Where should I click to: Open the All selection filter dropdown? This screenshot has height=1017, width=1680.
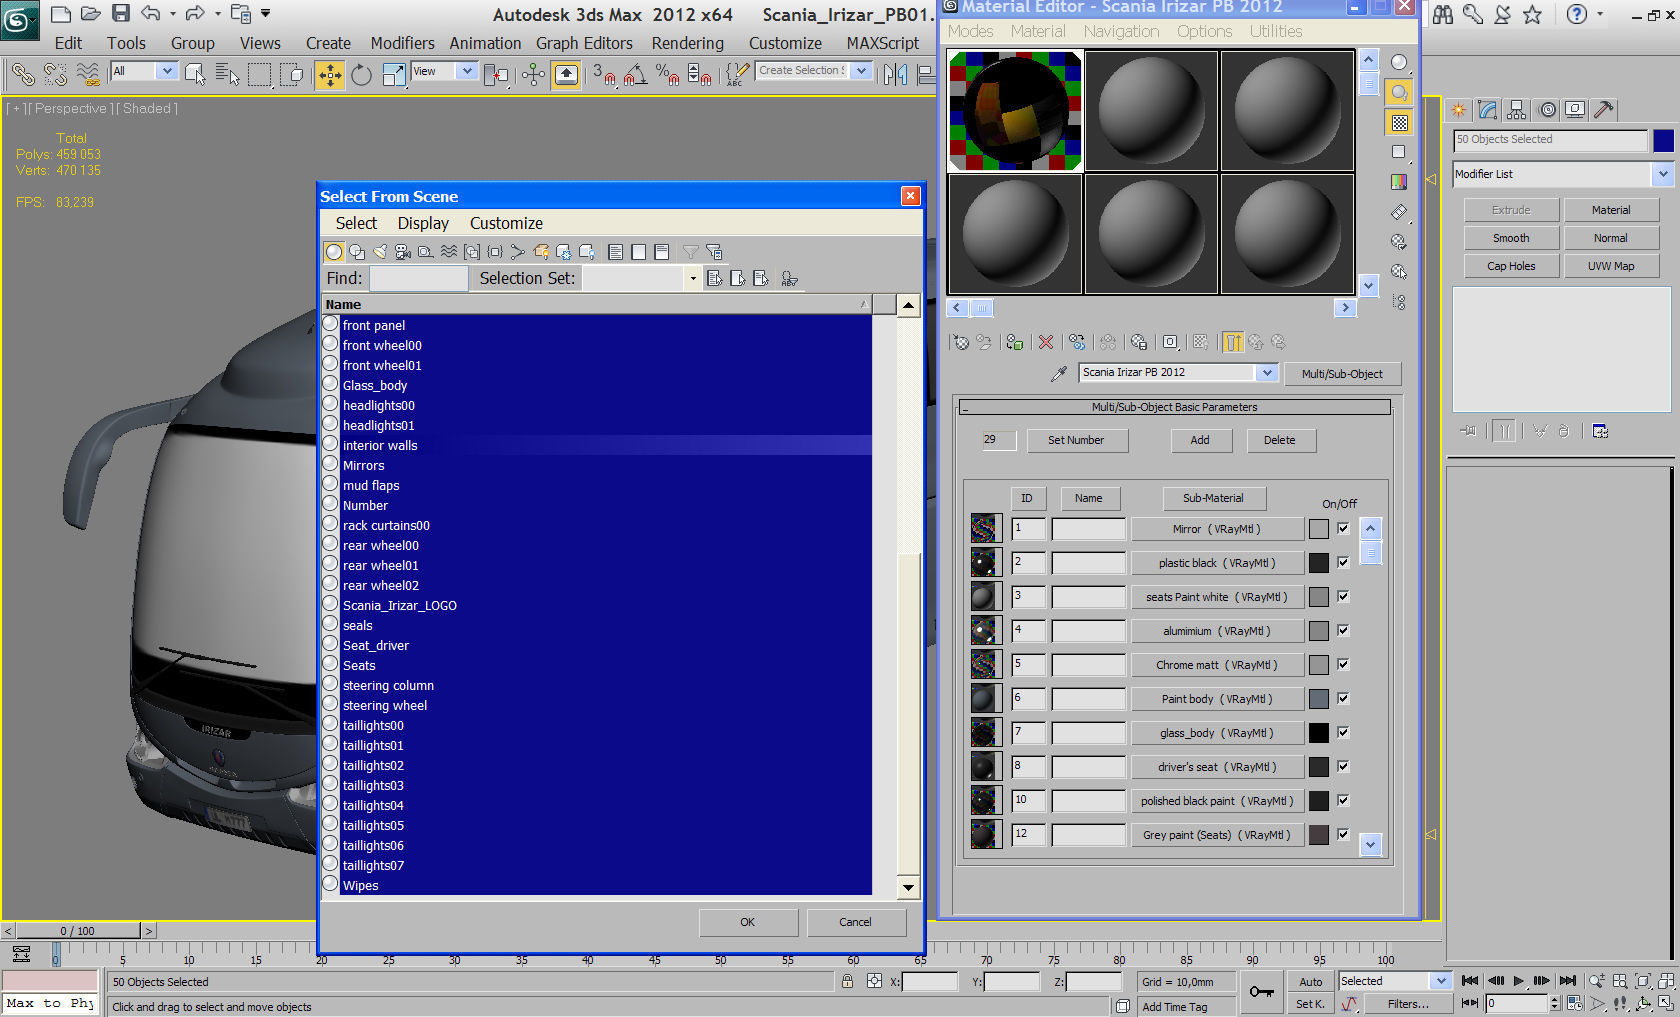(x=167, y=71)
